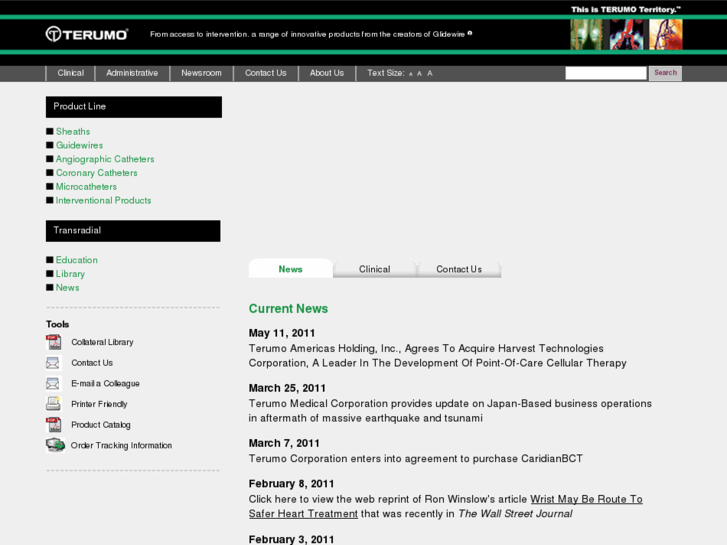Open Transradial News sidebar link

67,288
